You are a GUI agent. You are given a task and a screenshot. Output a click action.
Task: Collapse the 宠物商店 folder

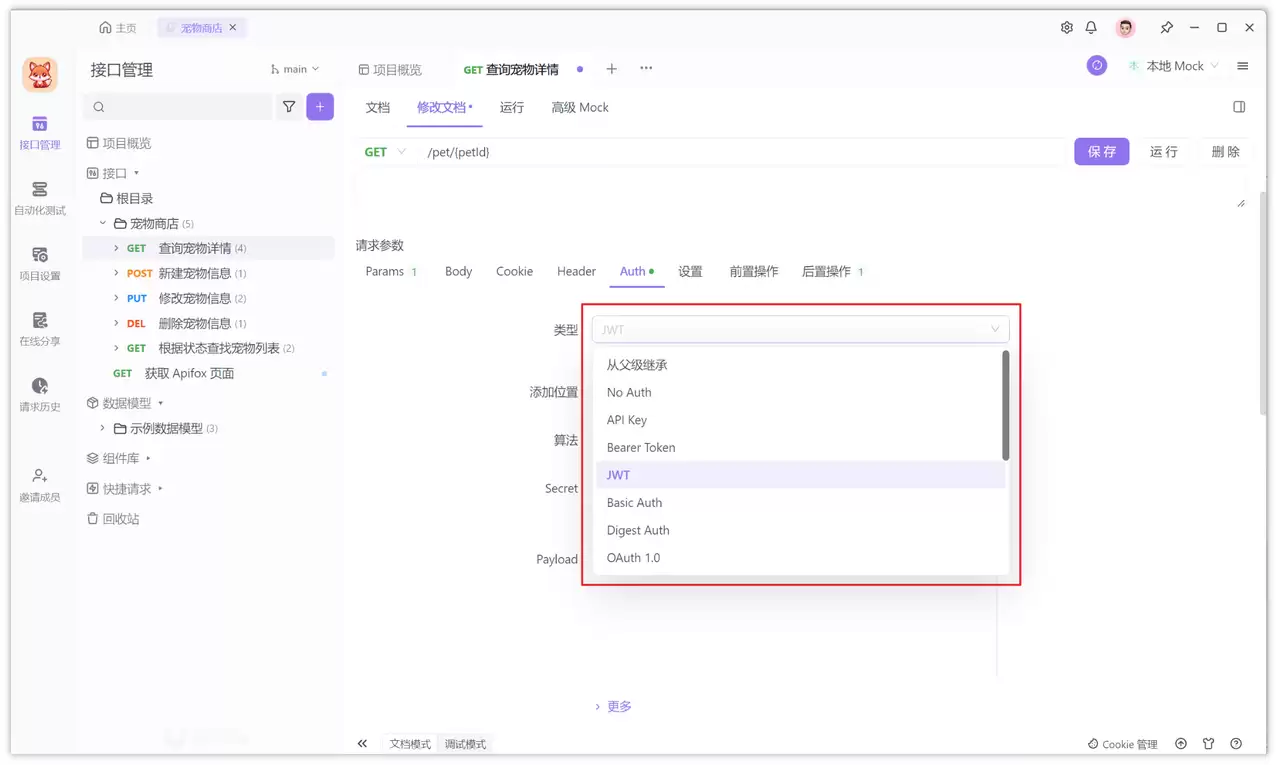pyautogui.click(x=103, y=223)
